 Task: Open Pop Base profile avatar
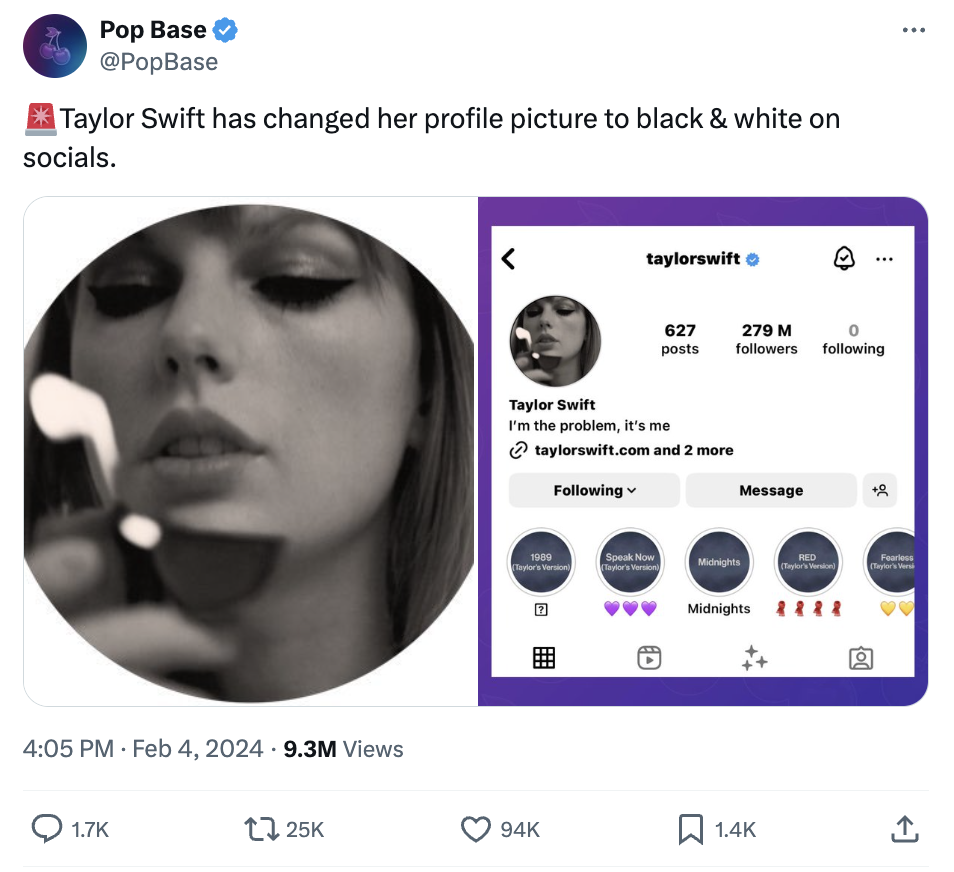coord(55,46)
